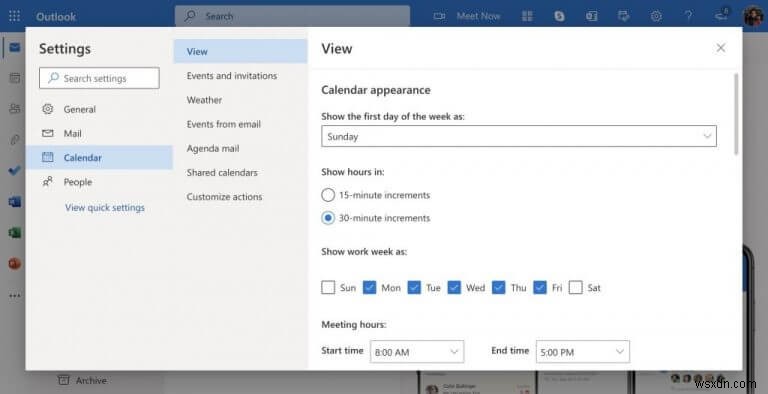Click the Search settings input field

pyautogui.click(x=99, y=78)
